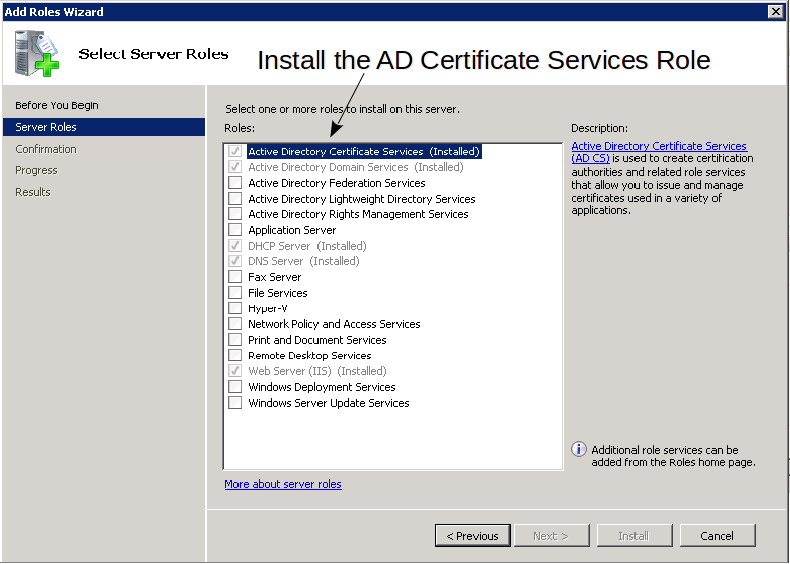Check Windows Deployment Services checkbox
790x564 pixels.
[x=235, y=387]
